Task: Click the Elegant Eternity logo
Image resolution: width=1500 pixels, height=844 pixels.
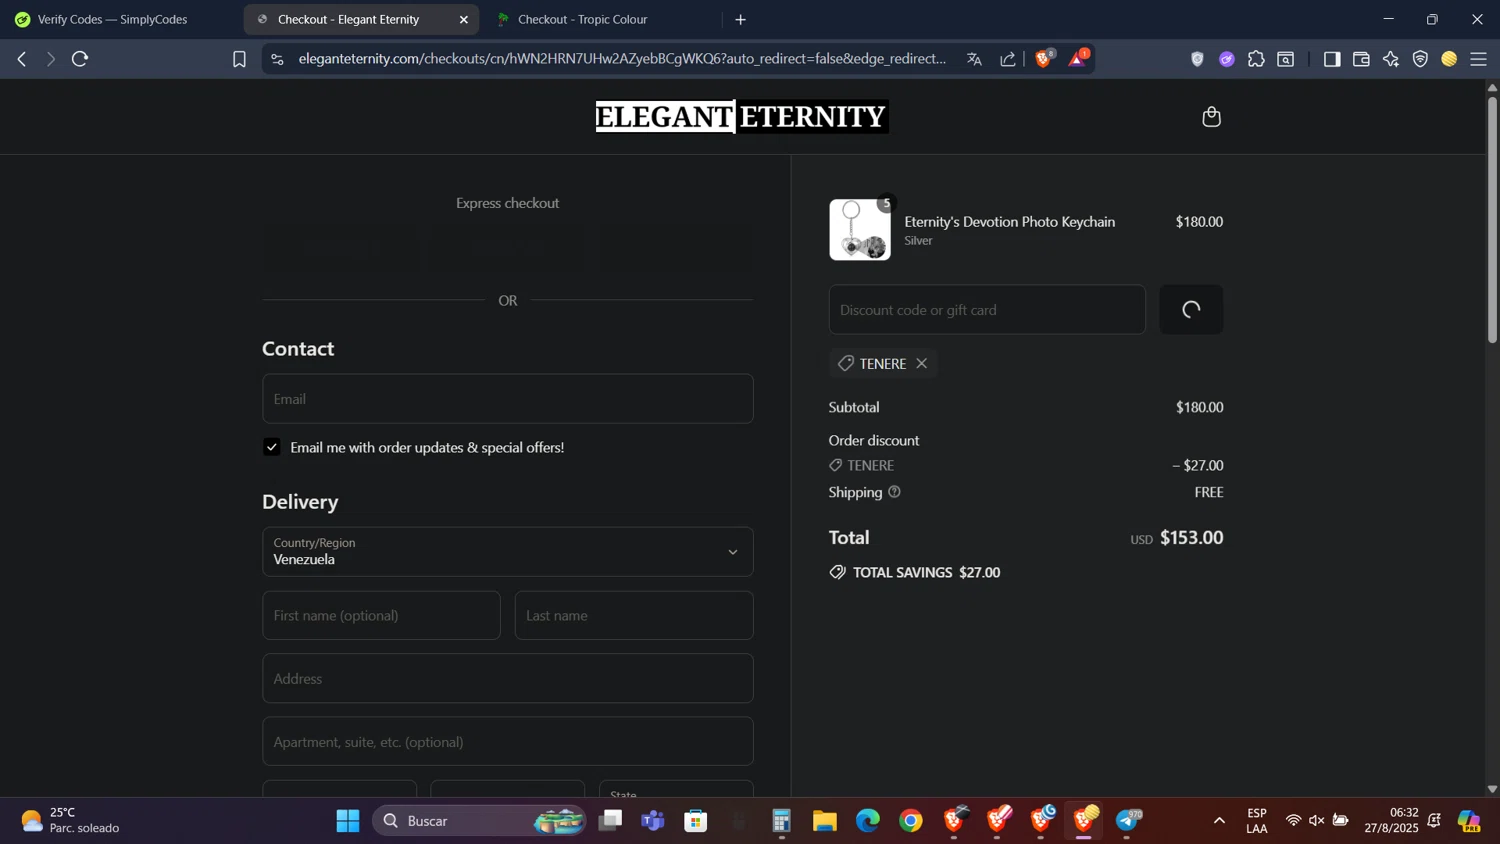Action: (x=741, y=117)
